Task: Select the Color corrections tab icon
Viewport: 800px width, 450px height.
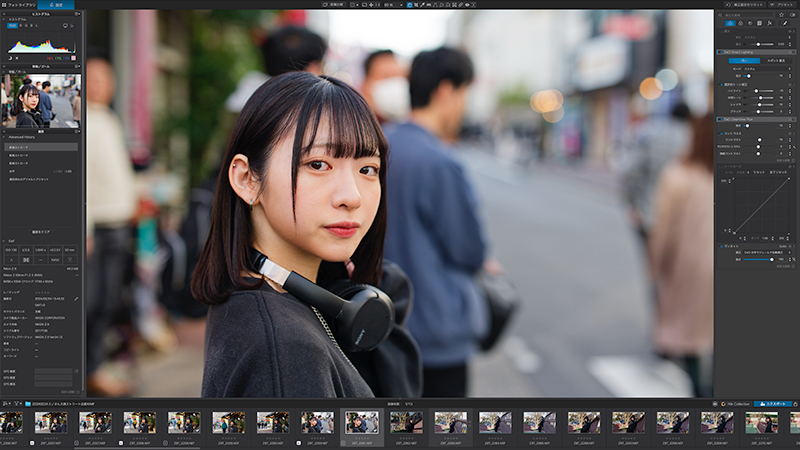Action: (x=740, y=23)
